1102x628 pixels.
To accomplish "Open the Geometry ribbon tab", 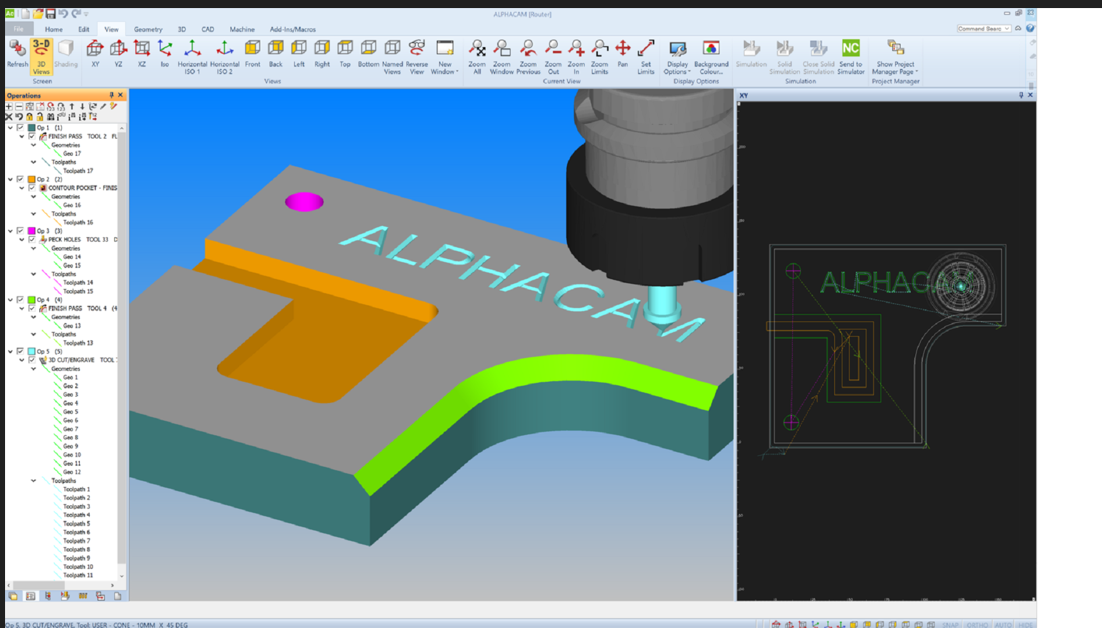I will point(148,30).
